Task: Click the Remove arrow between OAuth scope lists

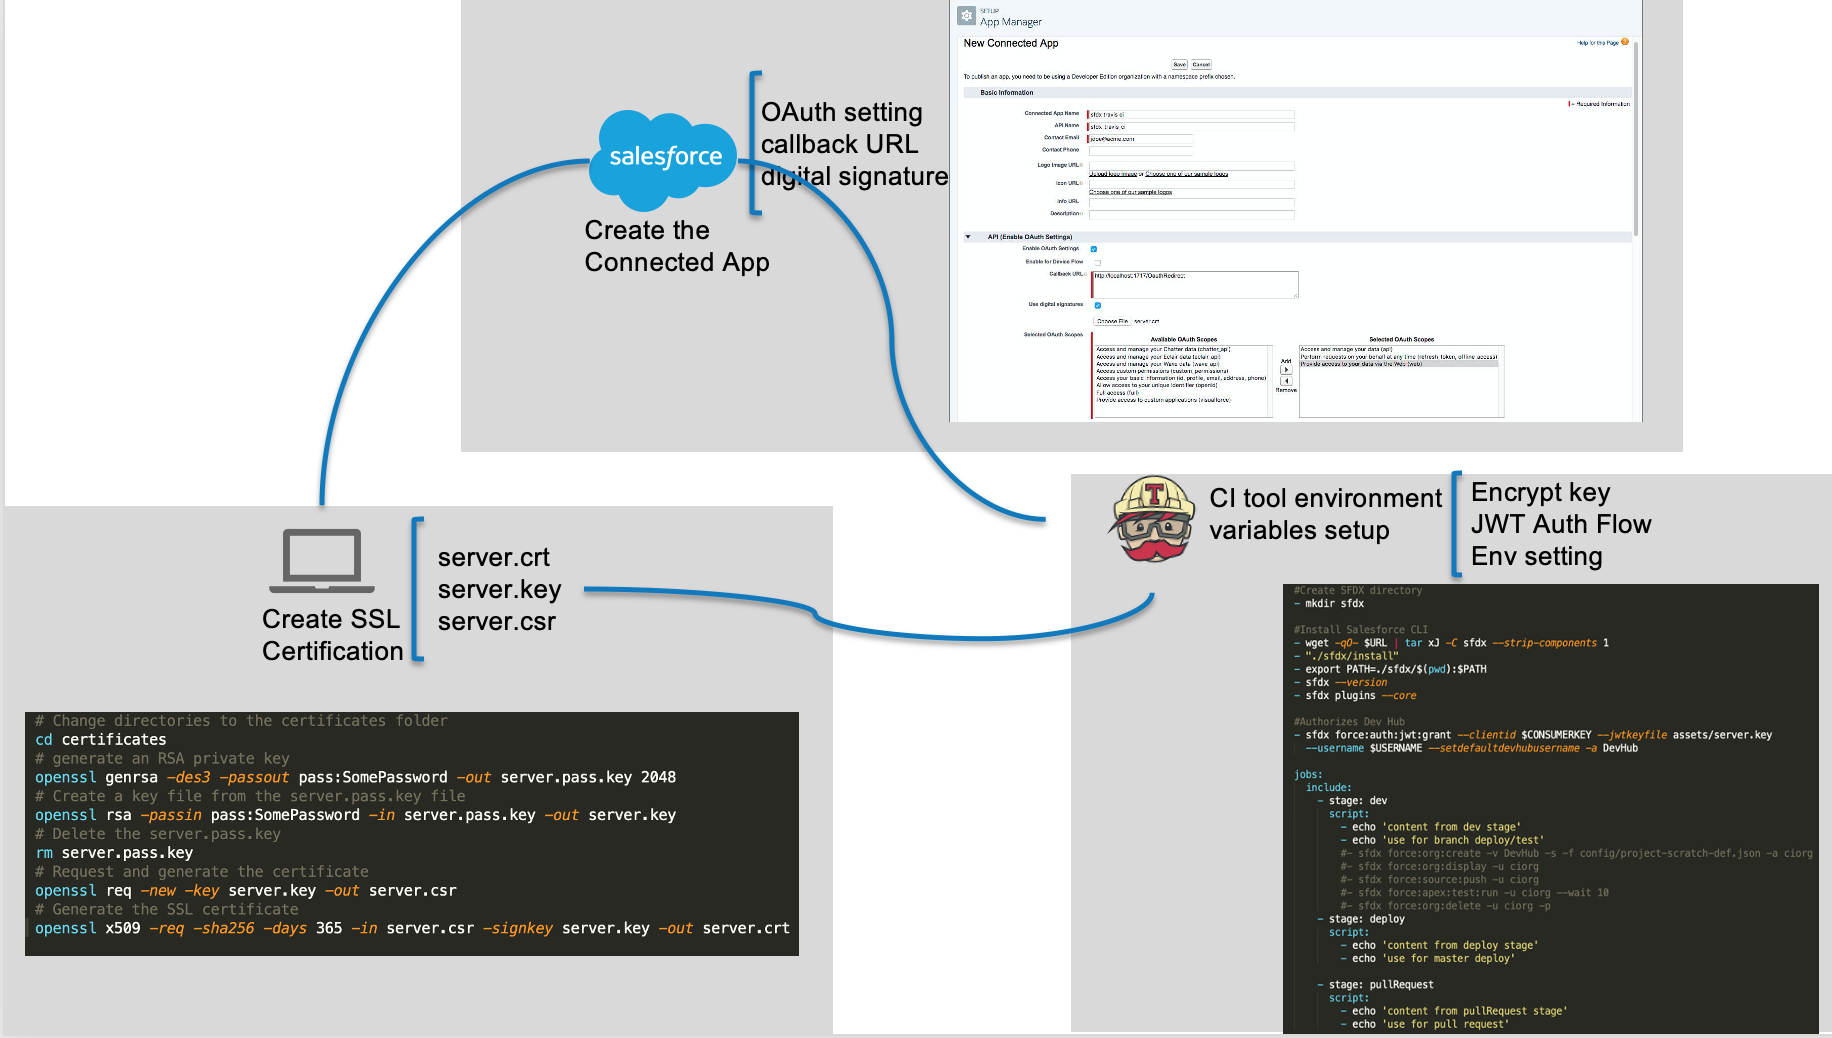Action: click(1286, 381)
